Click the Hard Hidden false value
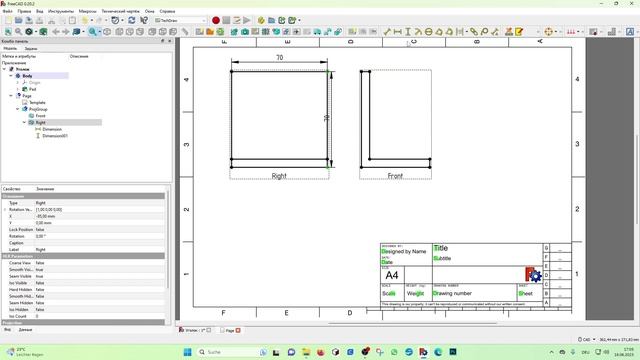 click(100, 289)
